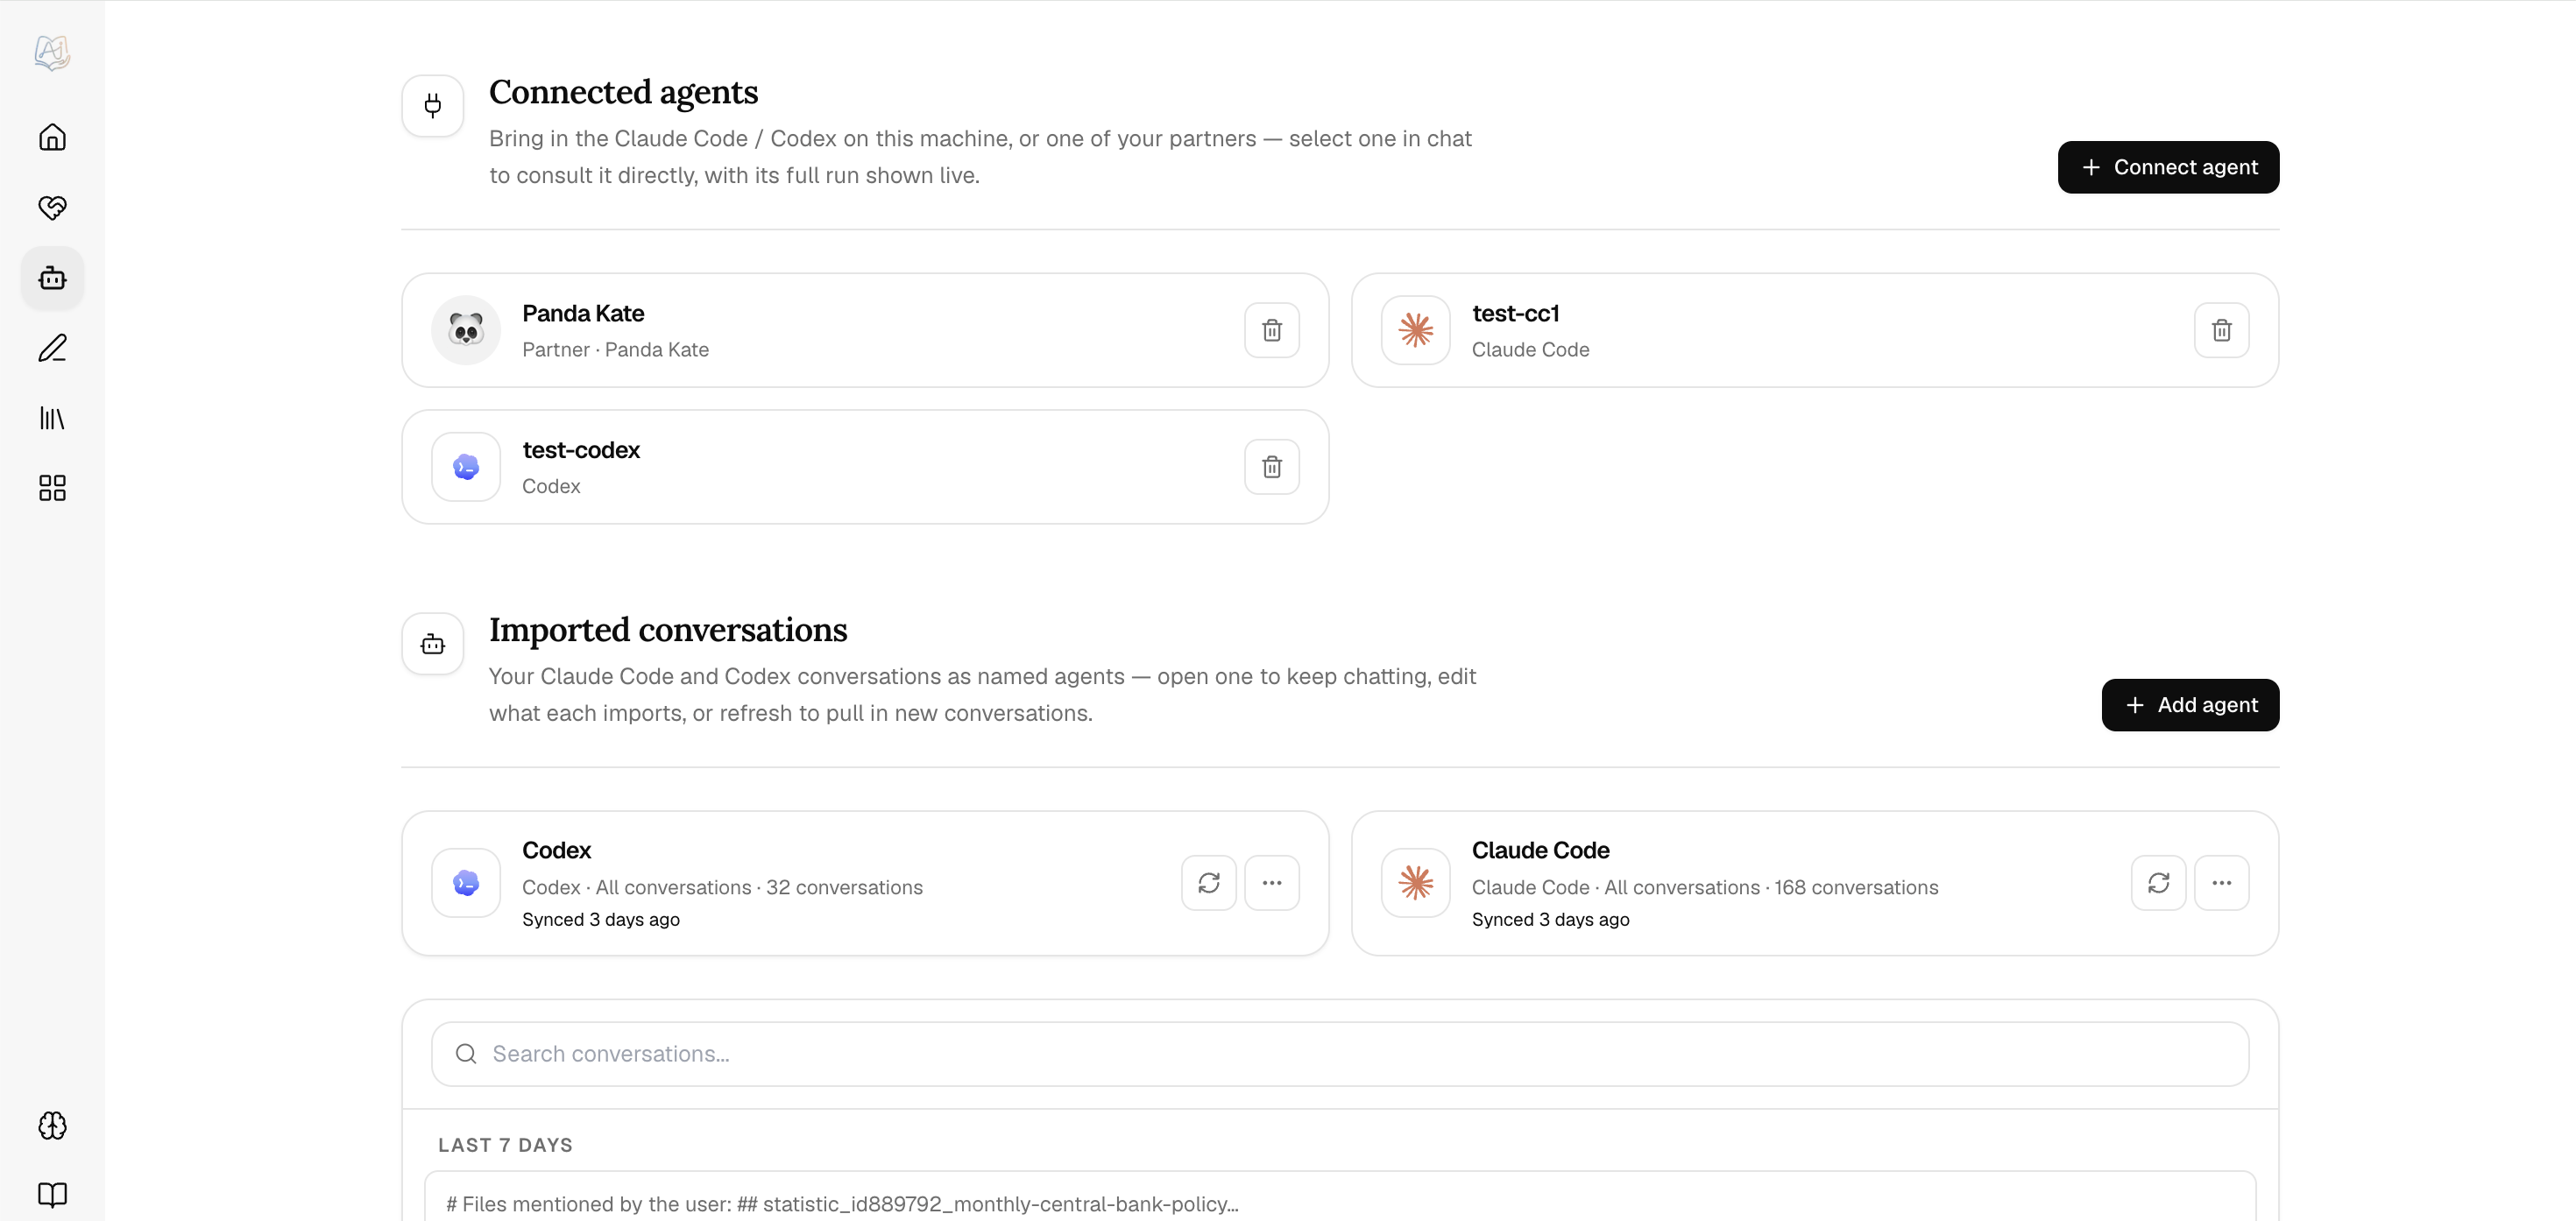Open more options for Codex agent
Viewport: 2576px width, 1221px height.
1272,883
